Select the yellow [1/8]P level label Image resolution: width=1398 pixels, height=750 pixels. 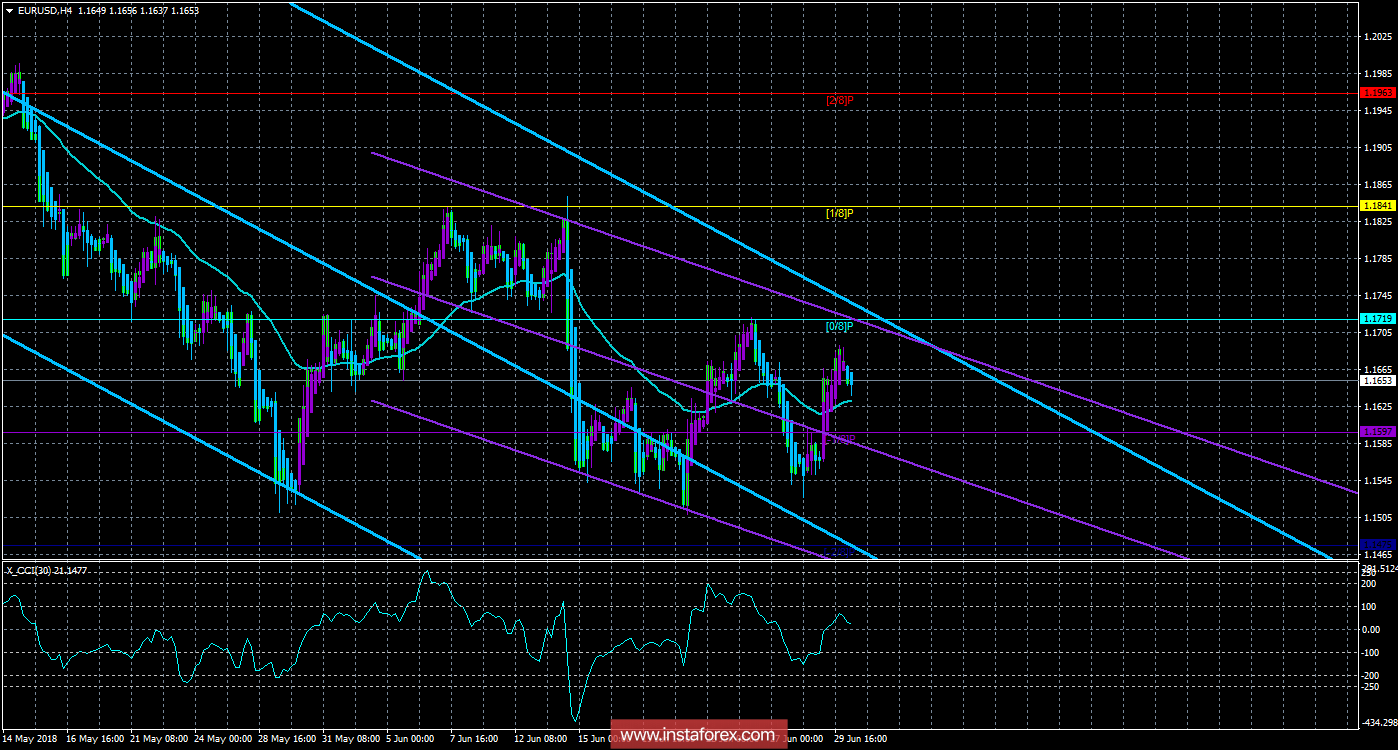click(x=839, y=213)
